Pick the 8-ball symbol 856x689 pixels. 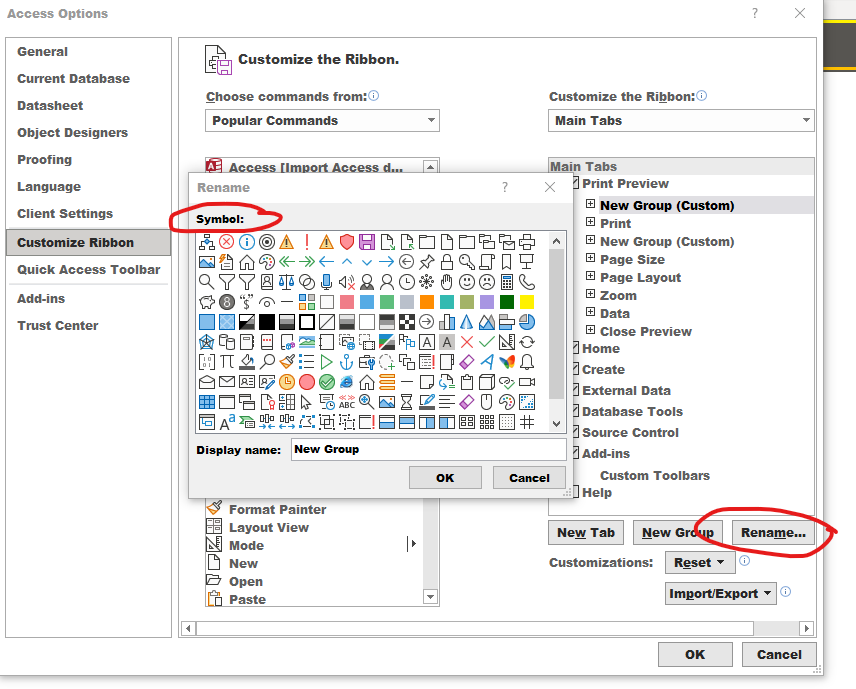tap(227, 302)
